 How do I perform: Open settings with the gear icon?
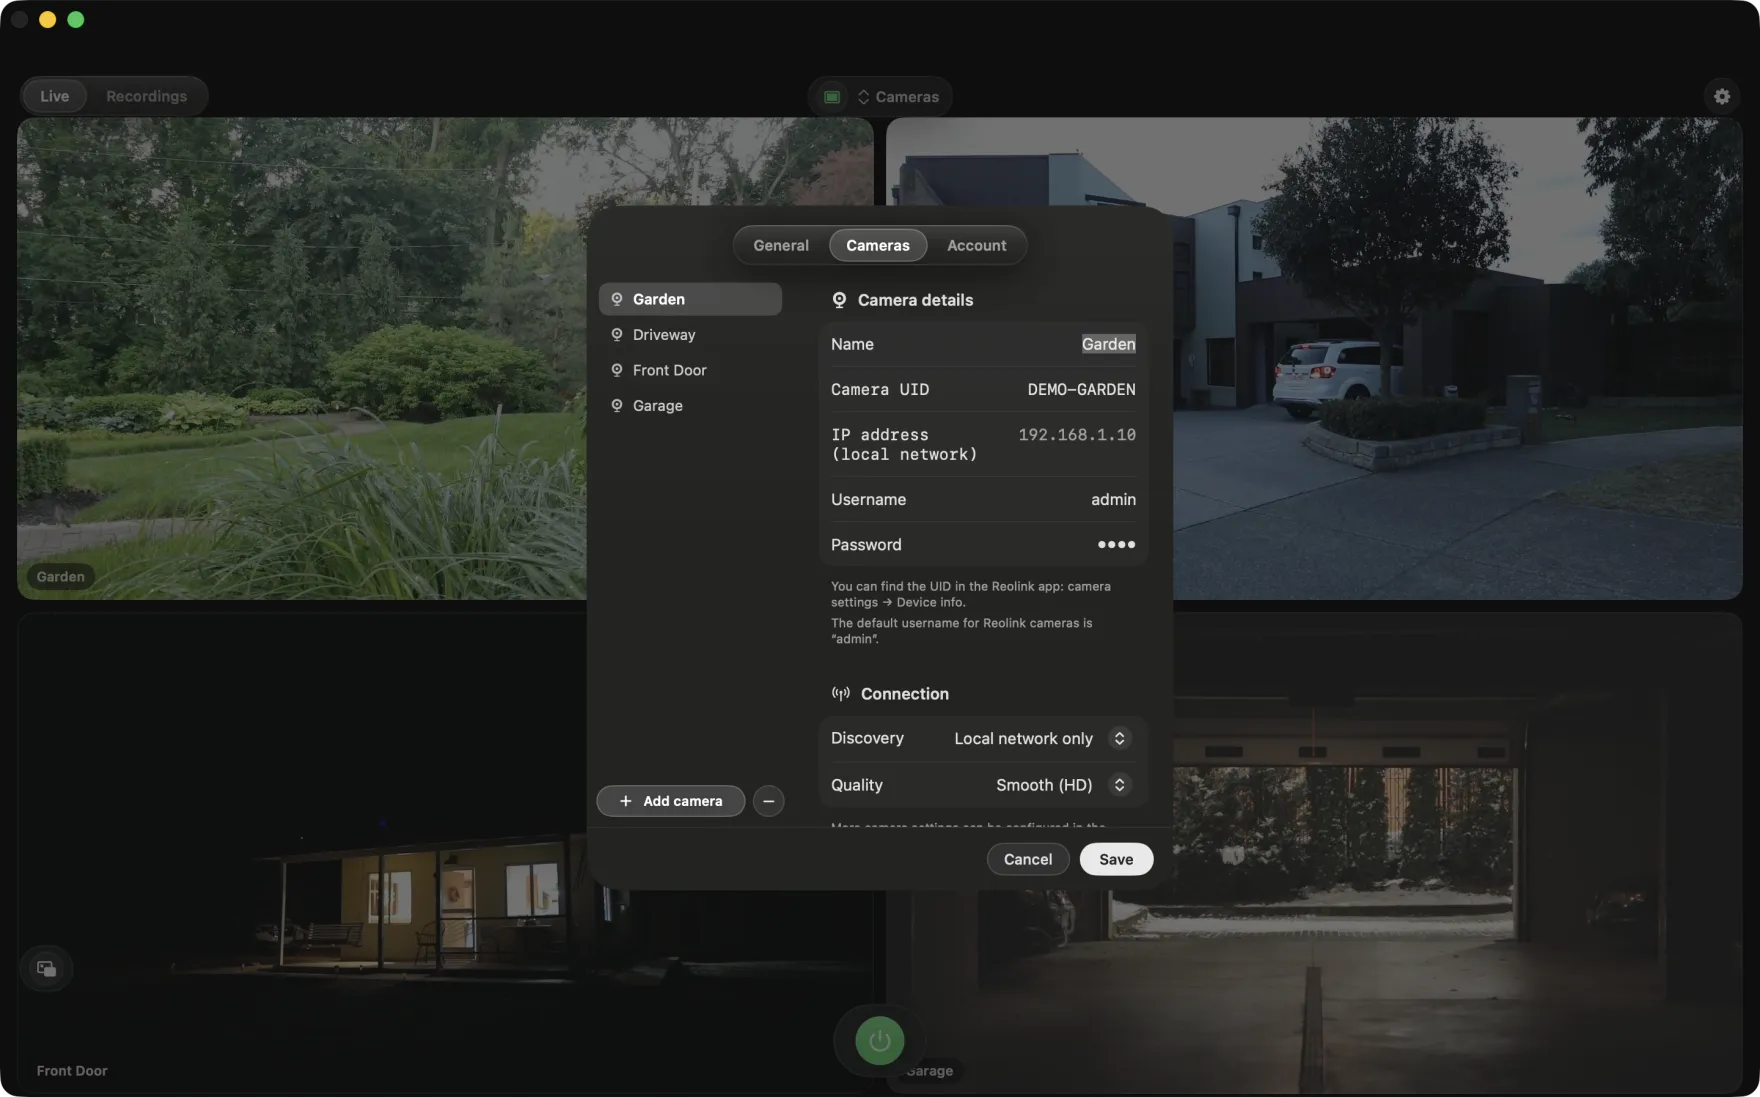pos(1722,96)
